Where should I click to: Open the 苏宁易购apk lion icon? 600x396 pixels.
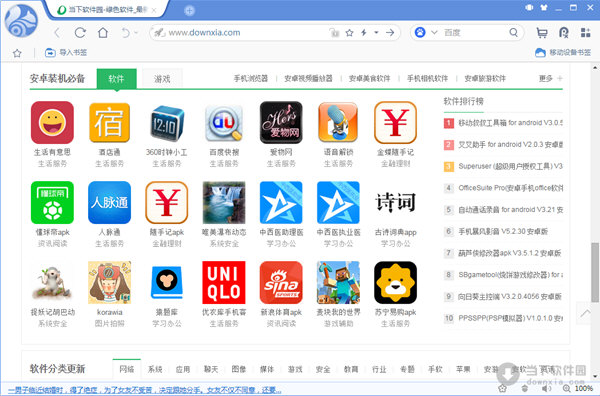tap(395, 282)
